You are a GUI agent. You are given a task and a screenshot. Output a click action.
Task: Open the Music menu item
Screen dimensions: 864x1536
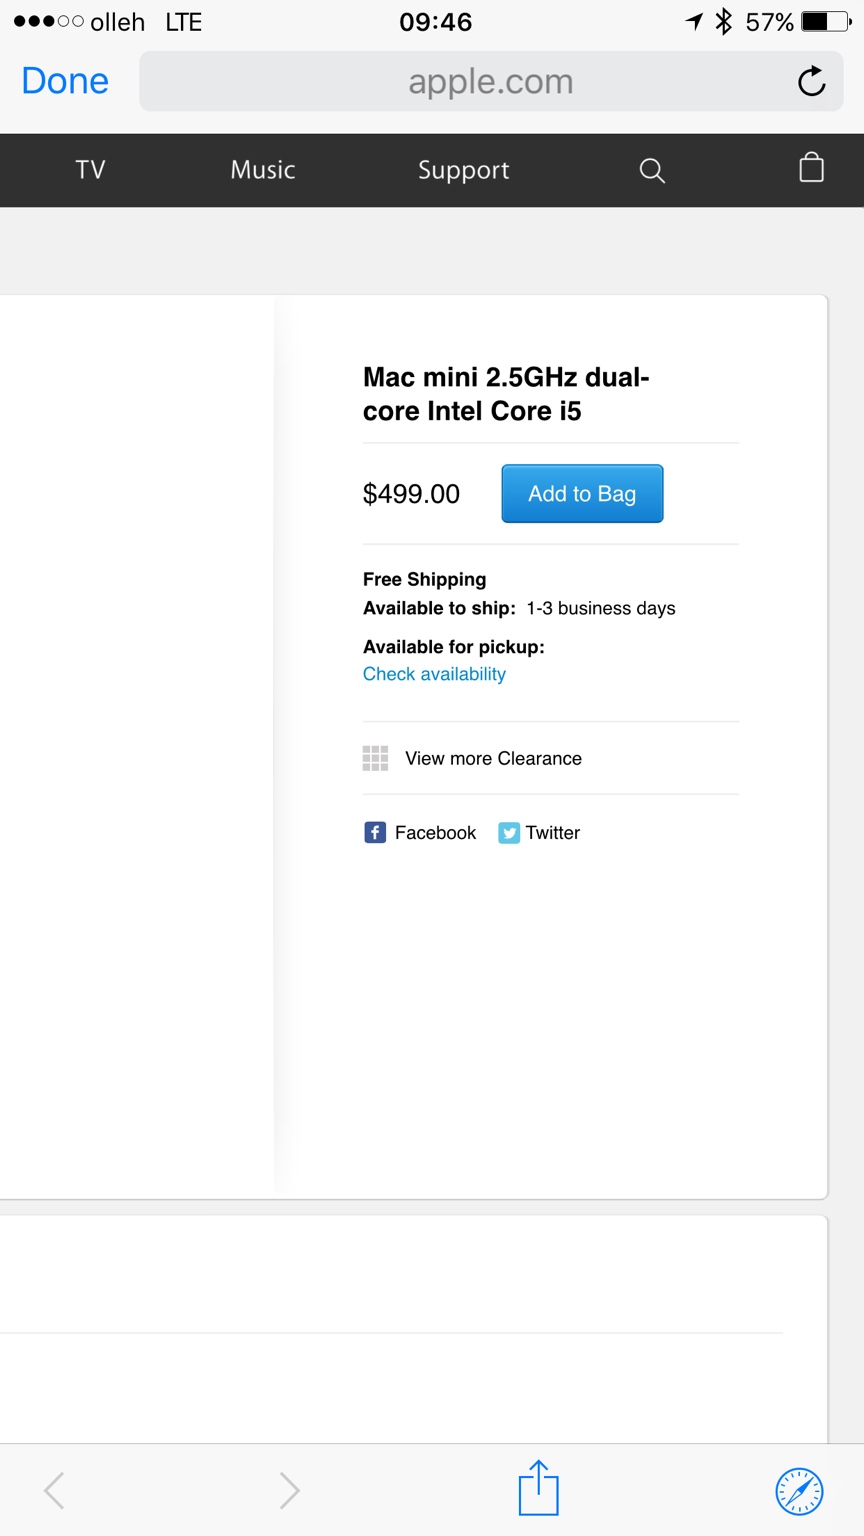click(263, 170)
